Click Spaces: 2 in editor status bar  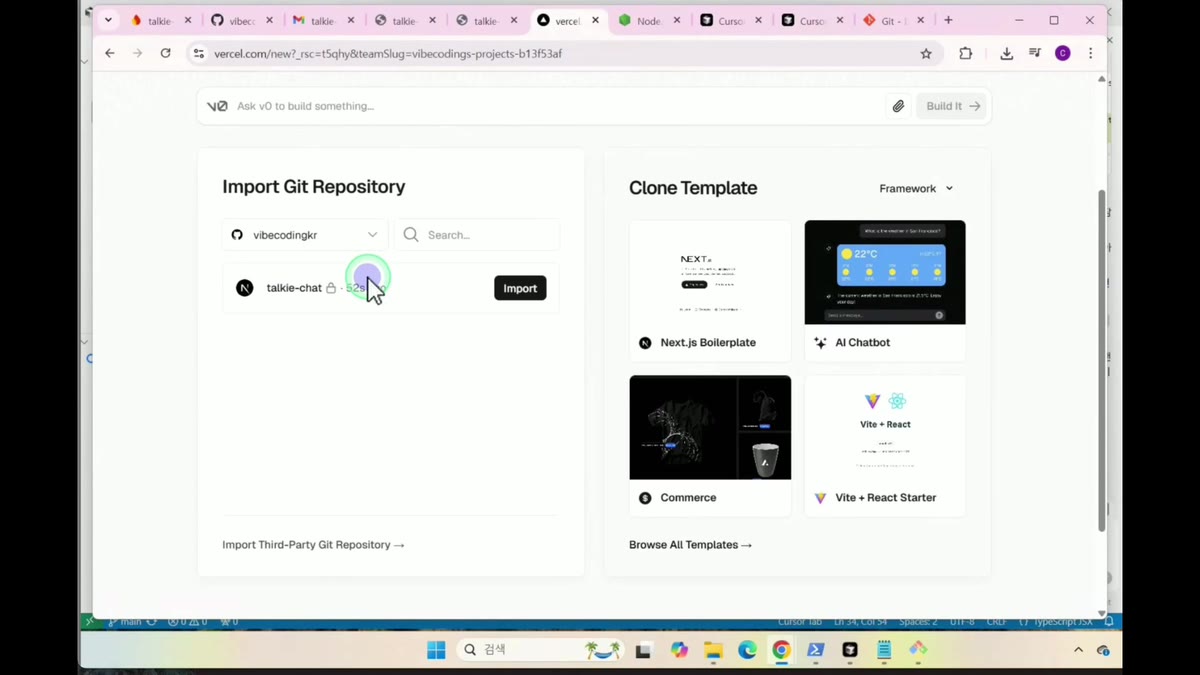coord(918,622)
